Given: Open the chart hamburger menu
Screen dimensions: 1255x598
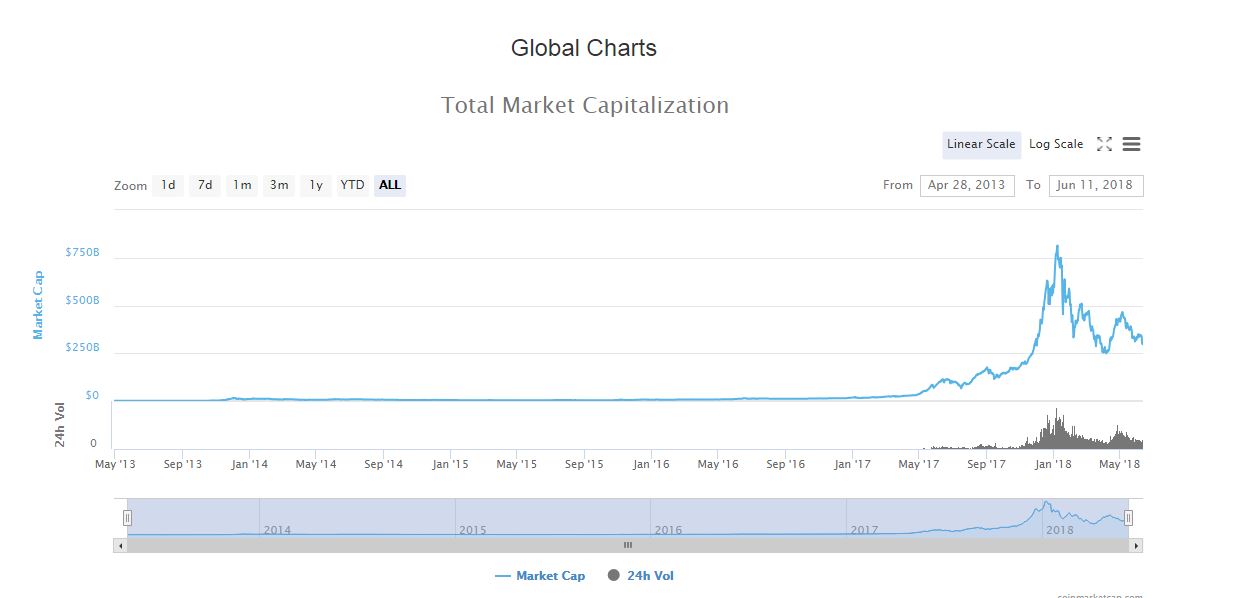Looking at the screenshot, I should coord(1131,144).
